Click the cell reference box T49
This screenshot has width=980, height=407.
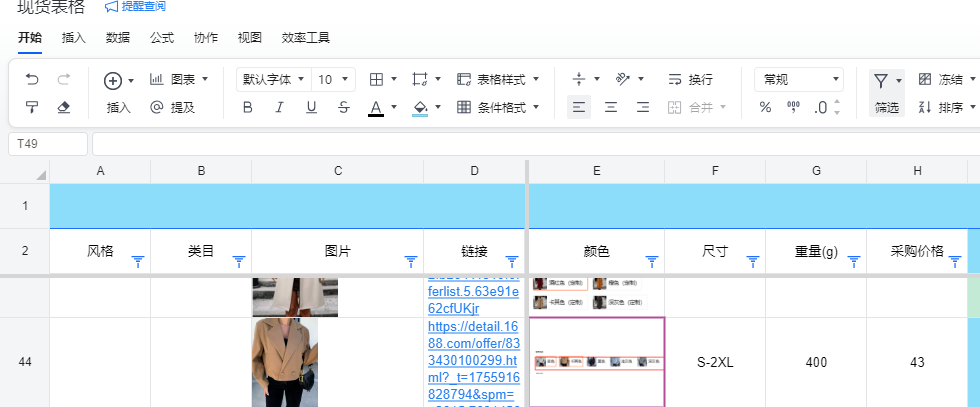tap(47, 144)
